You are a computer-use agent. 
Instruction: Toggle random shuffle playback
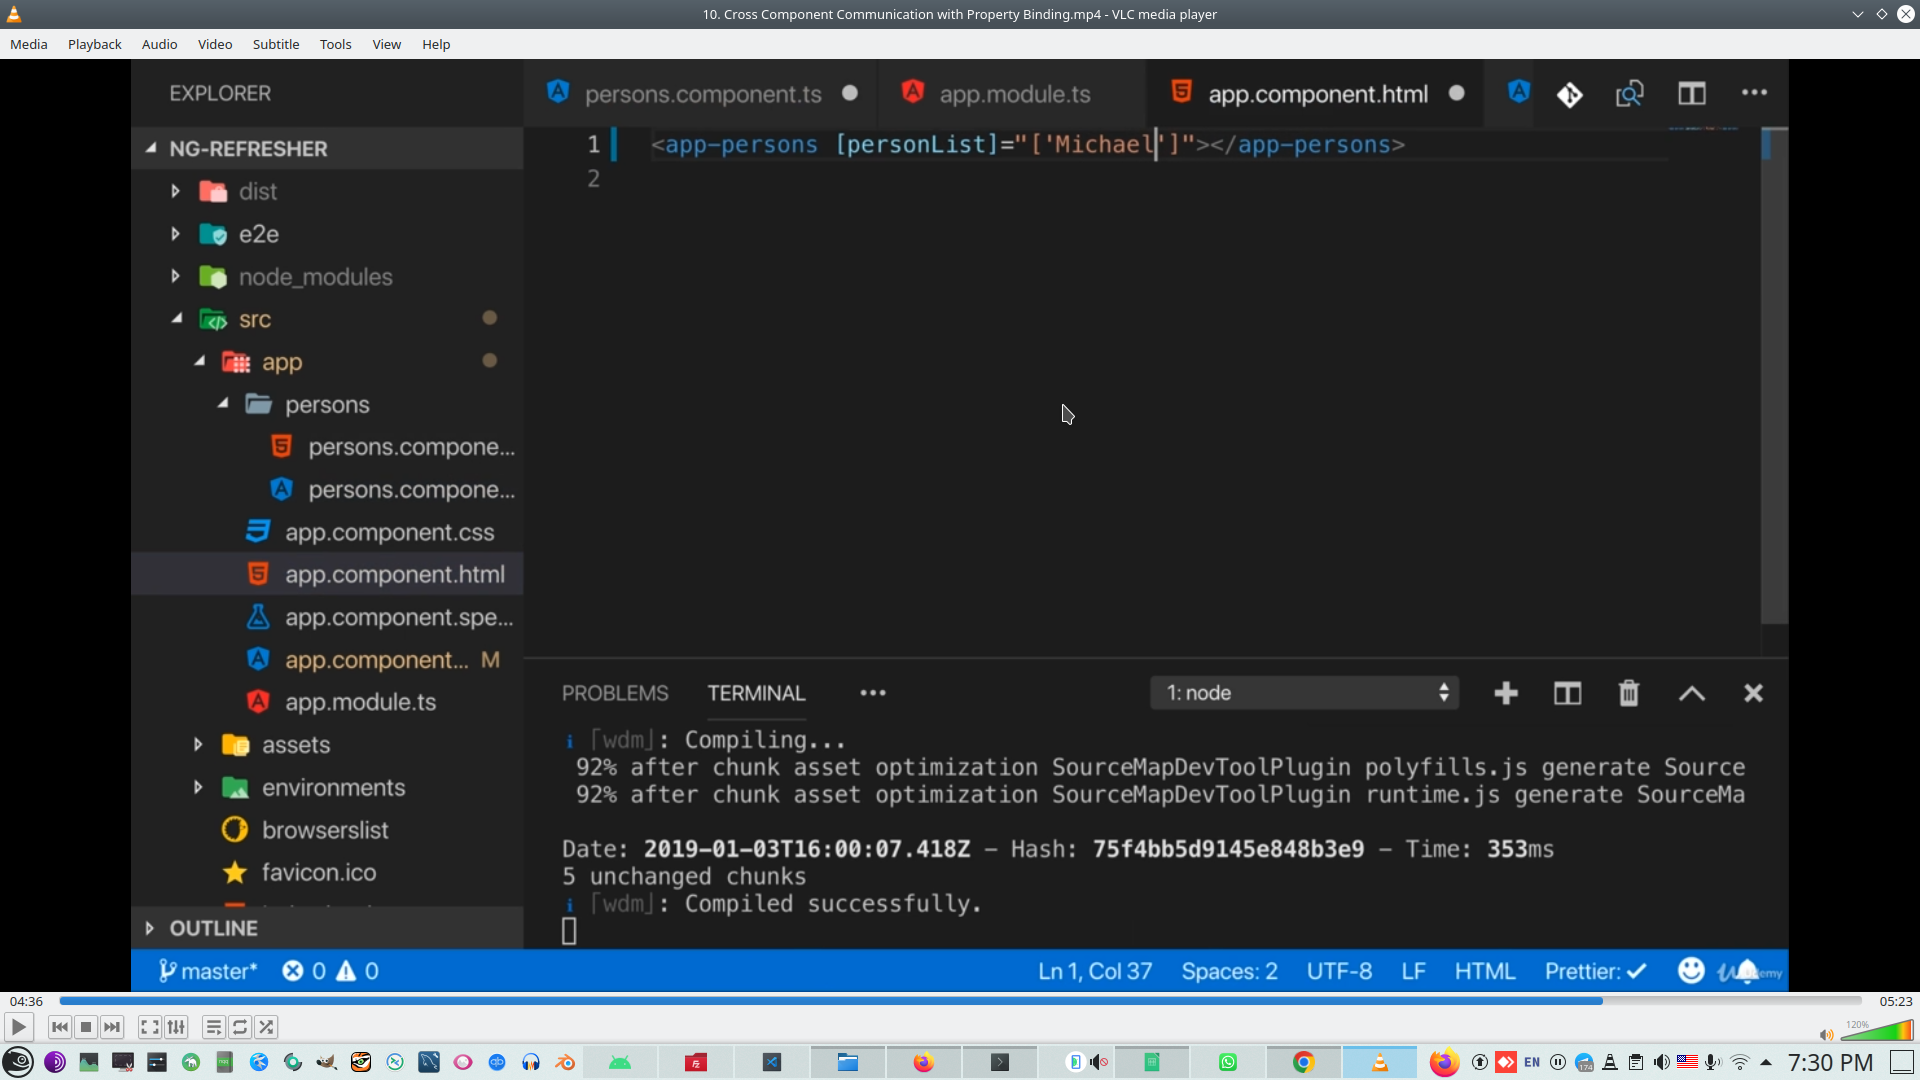pos(266,1027)
